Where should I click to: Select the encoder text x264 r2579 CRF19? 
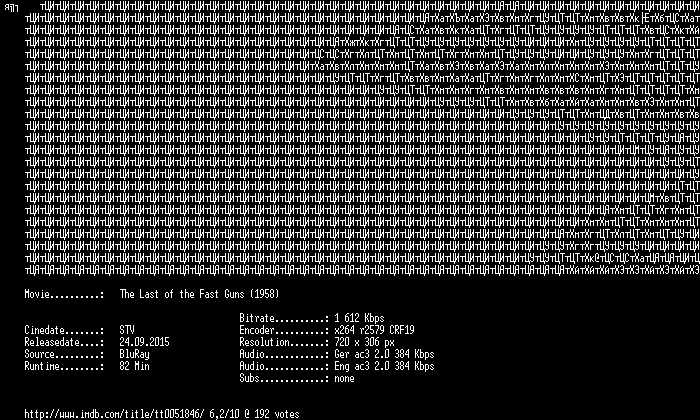[374, 330]
